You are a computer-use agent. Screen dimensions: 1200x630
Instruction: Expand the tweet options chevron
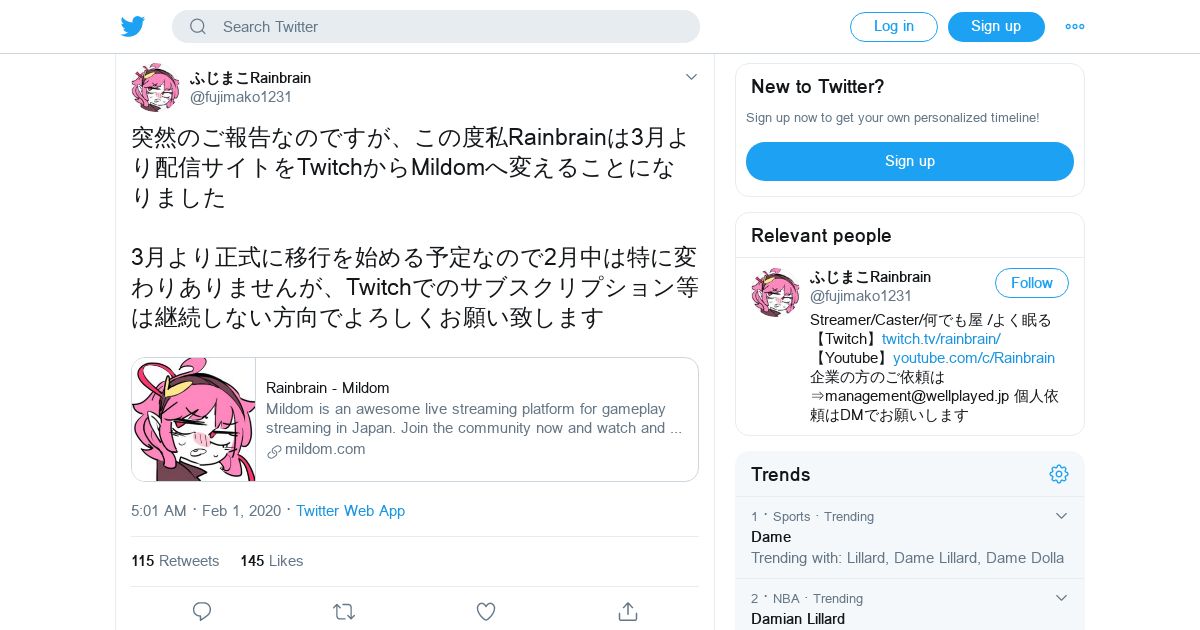pyautogui.click(x=691, y=77)
